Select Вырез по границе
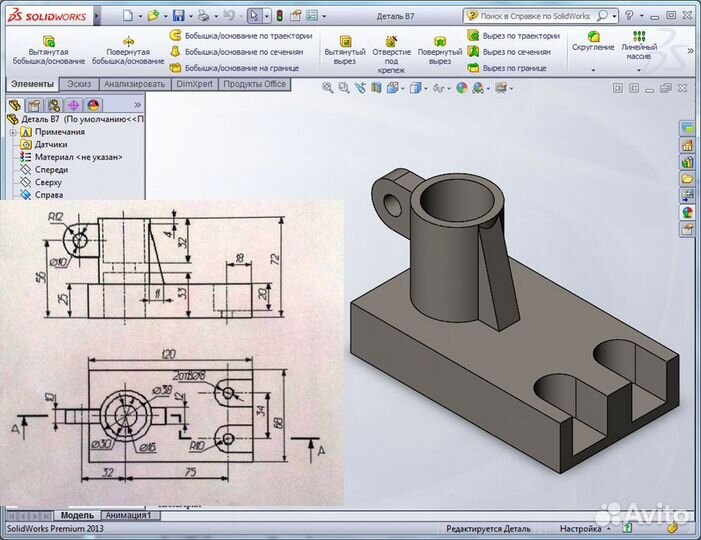The width and height of the screenshot is (701, 540). pyautogui.click(x=507, y=68)
